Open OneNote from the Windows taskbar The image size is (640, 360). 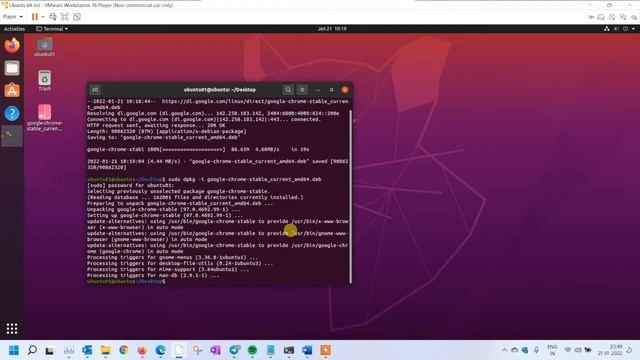(x=216, y=350)
